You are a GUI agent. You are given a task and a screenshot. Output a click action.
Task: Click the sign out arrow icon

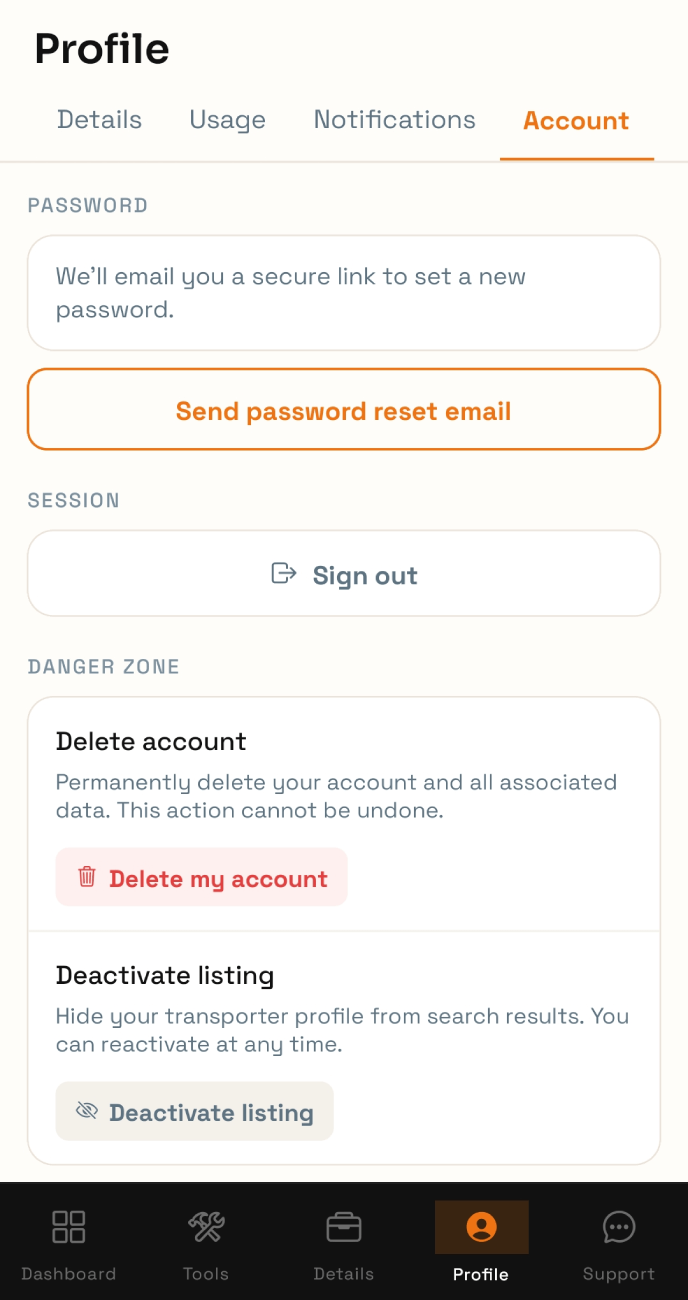pyautogui.click(x=284, y=573)
